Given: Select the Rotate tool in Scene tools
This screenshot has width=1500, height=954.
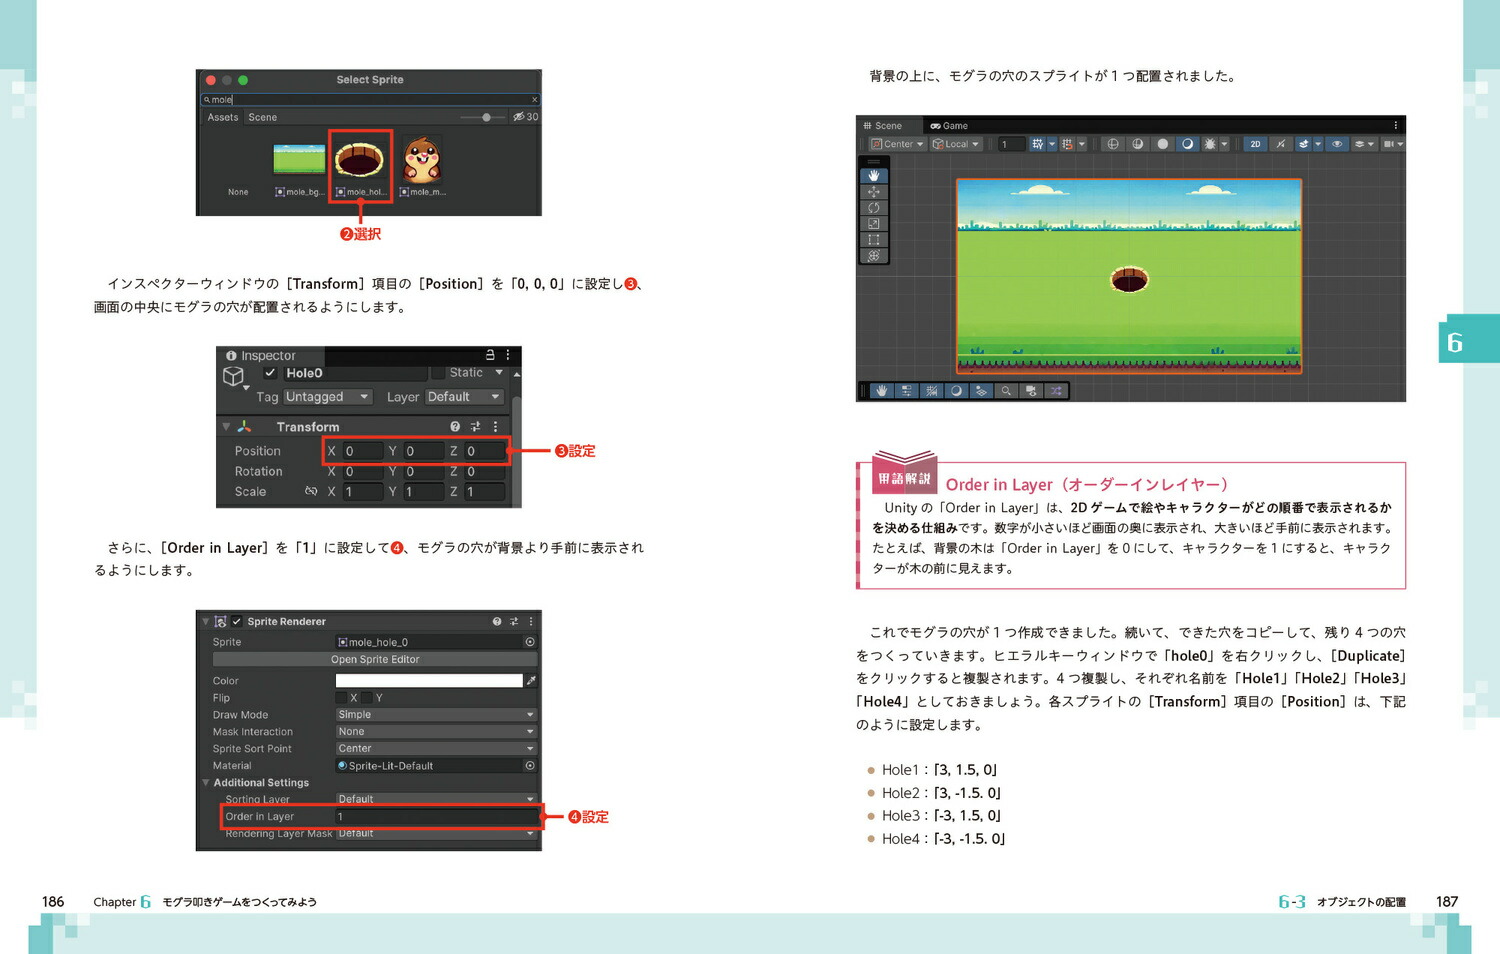Looking at the screenshot, I should (x=873, y=207).
